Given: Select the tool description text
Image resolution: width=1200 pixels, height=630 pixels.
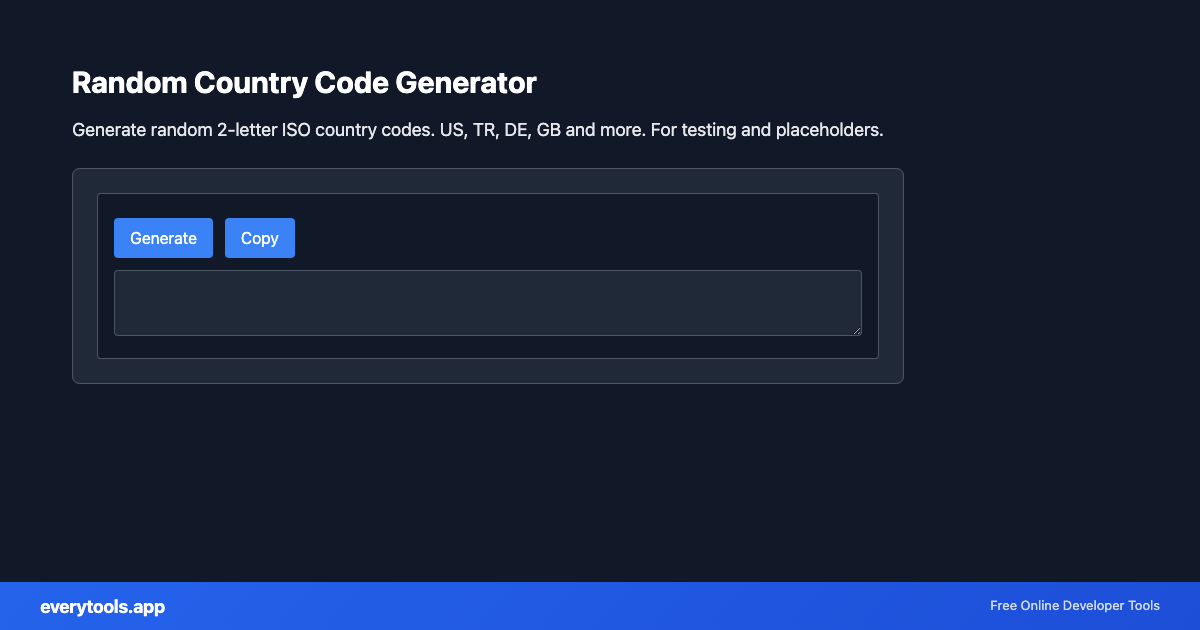Looking at the screenshot, I should coord(477,129).
